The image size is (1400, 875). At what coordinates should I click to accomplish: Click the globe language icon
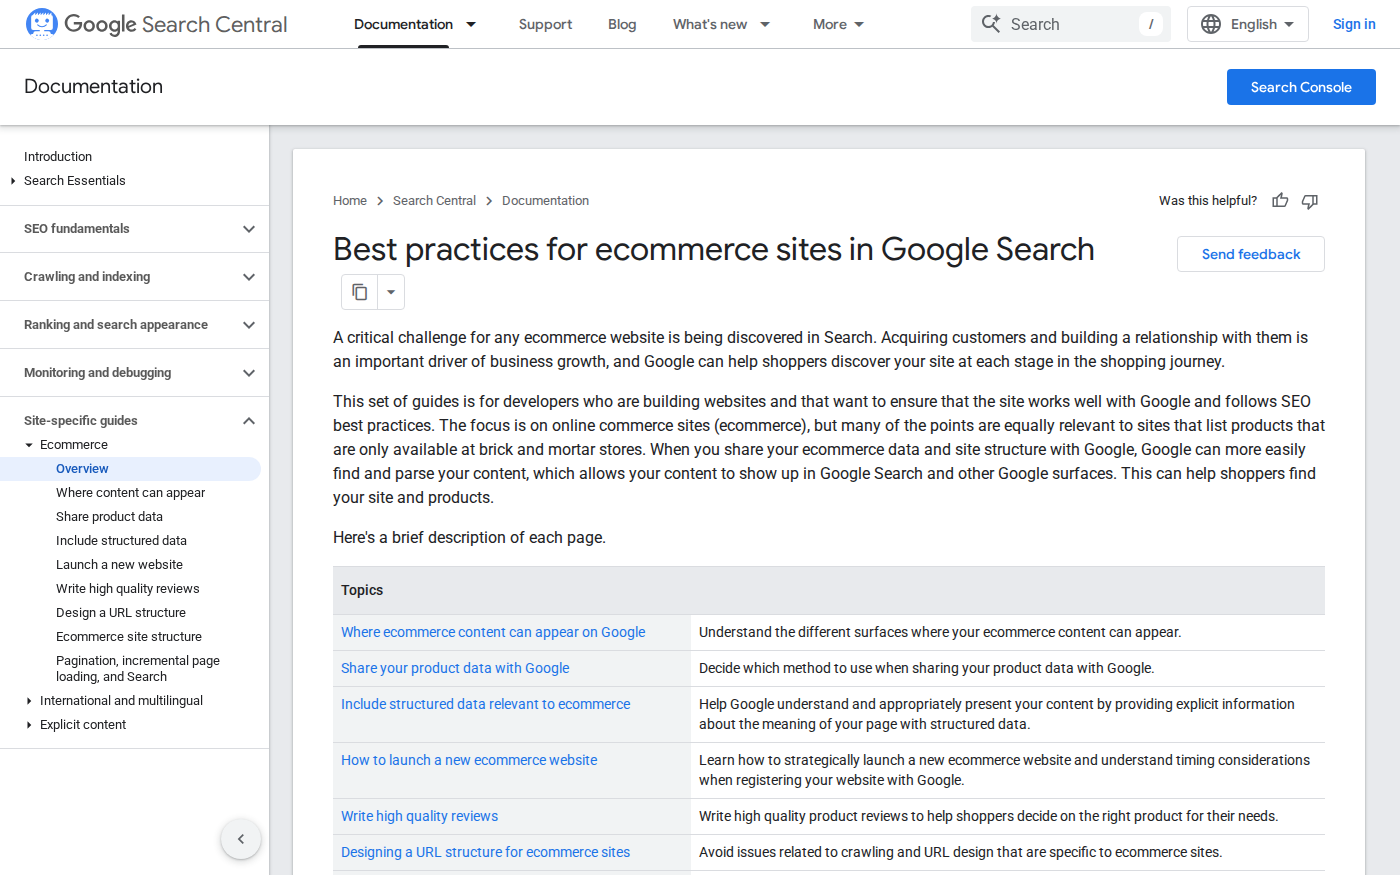1211,24
